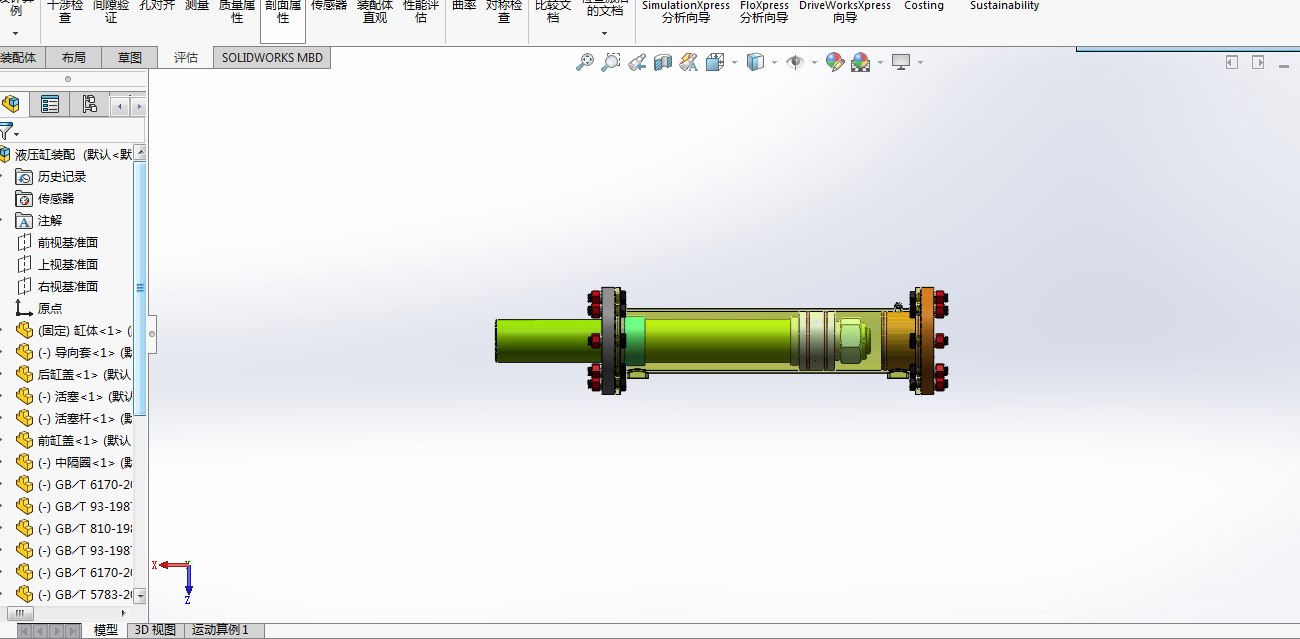Select the 前缸盖<1> component

click(74, 440)
